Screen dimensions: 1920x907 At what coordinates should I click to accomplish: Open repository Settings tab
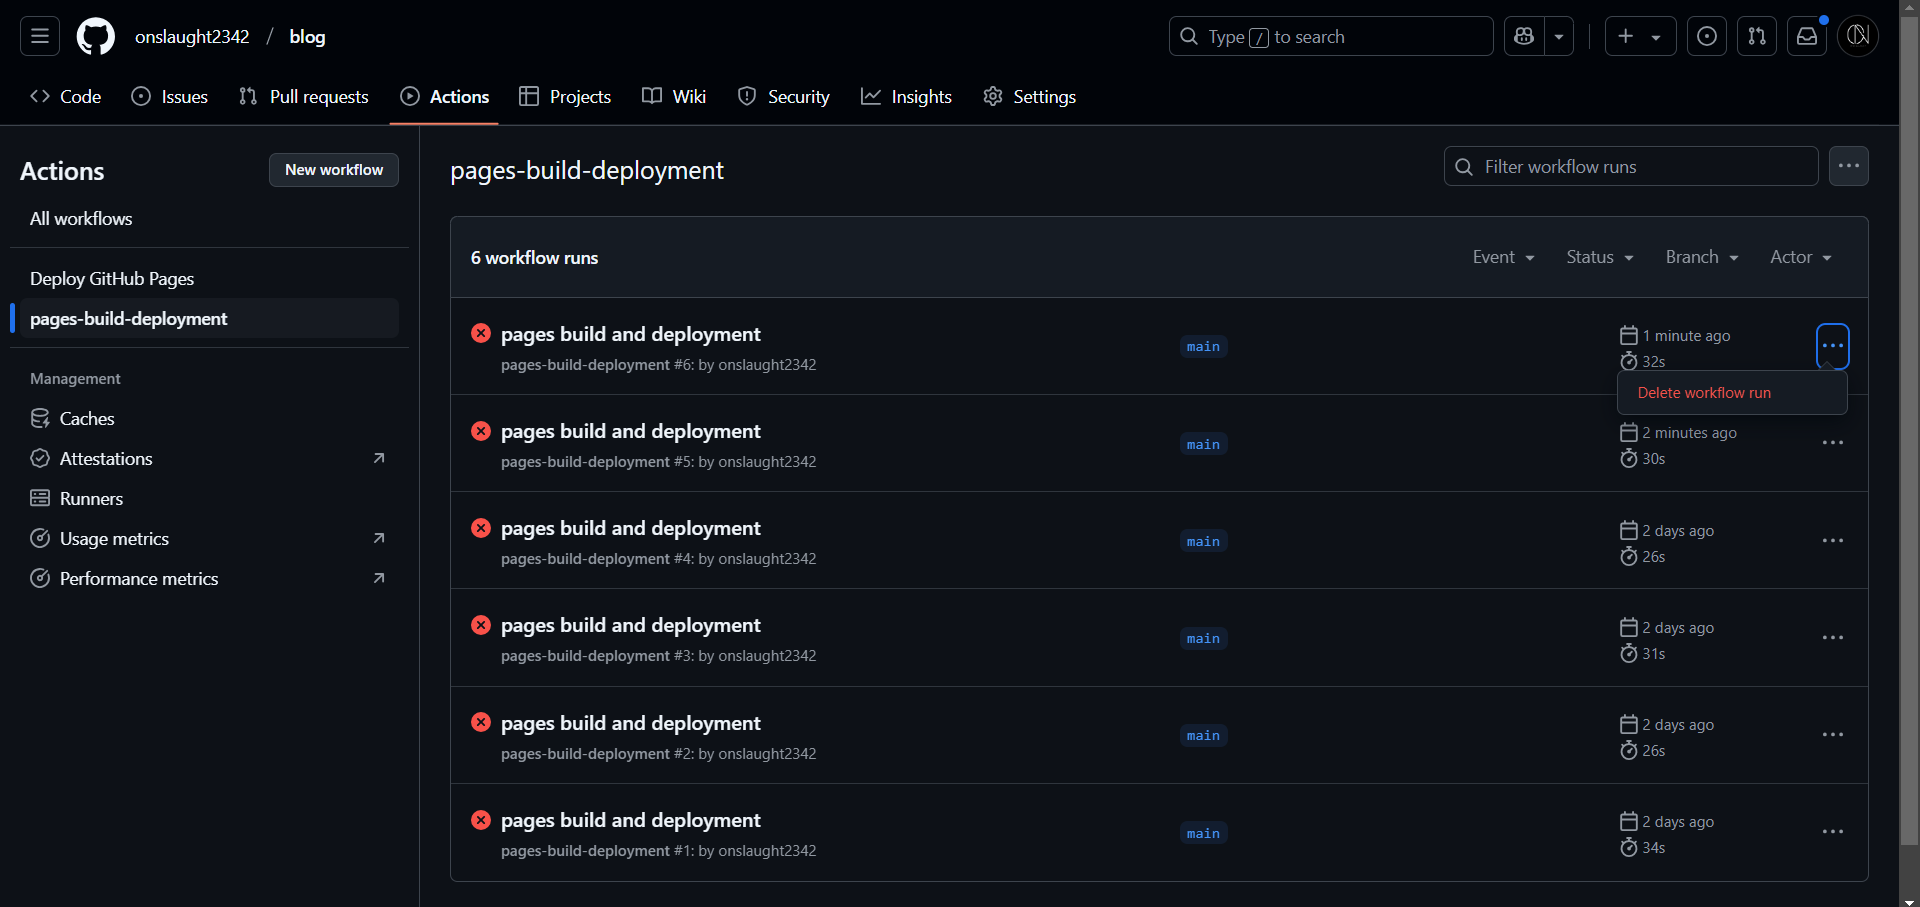[x=1030, y=96]
